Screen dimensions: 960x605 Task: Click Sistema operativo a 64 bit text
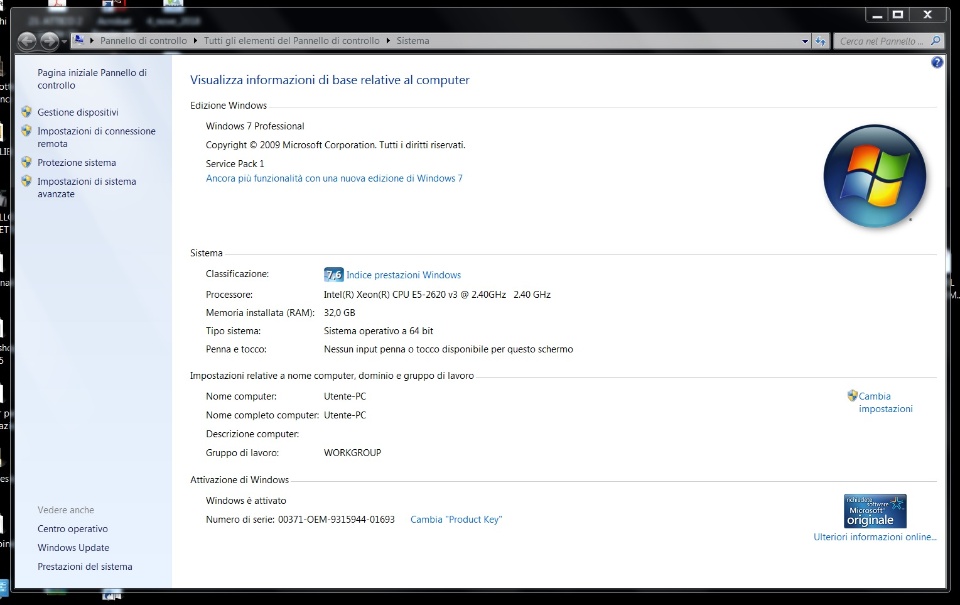click(378, 331)
